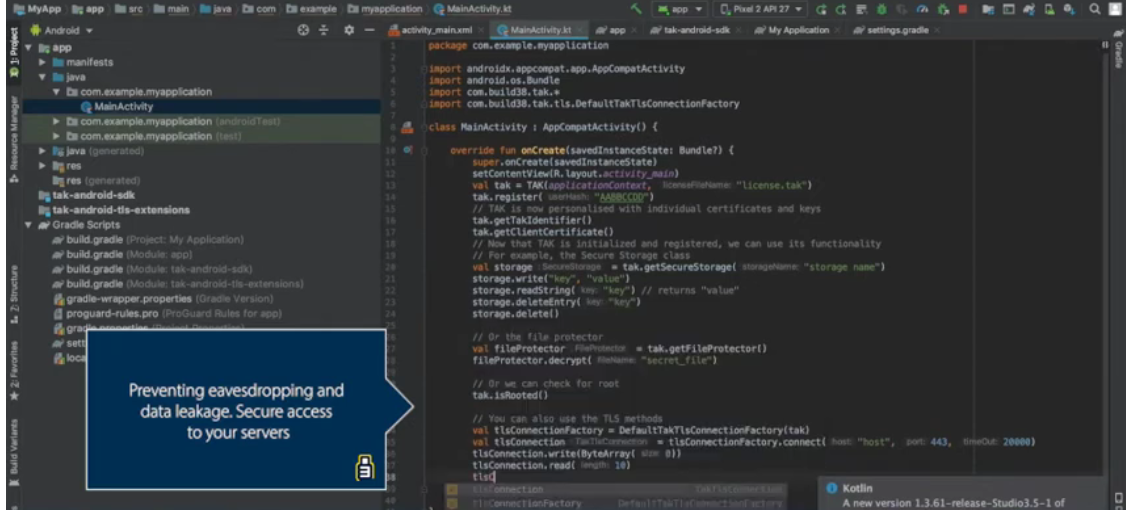Click scroll-from-source target icon in Project panel

click(304, 31)
